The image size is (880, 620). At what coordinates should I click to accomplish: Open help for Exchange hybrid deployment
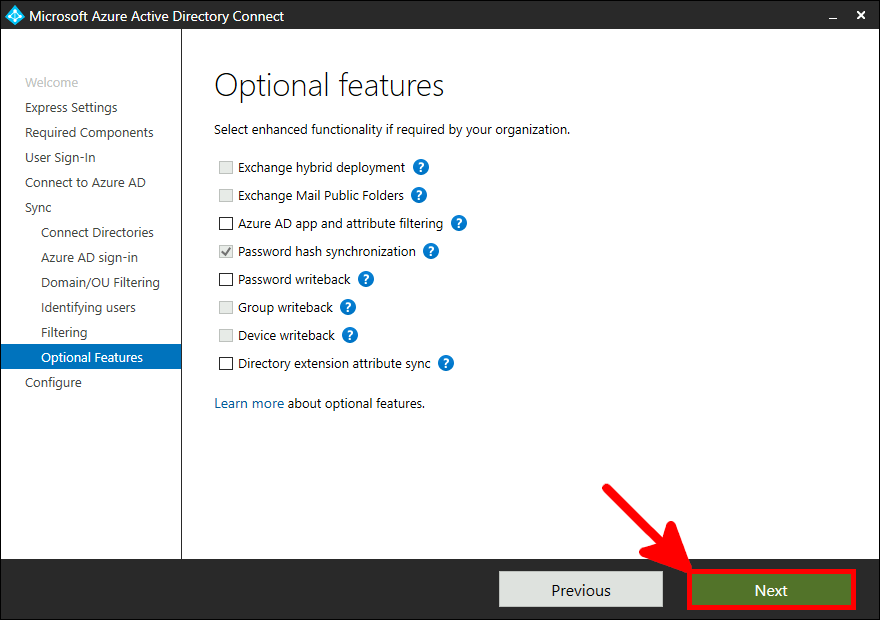(x=420, y=167)
